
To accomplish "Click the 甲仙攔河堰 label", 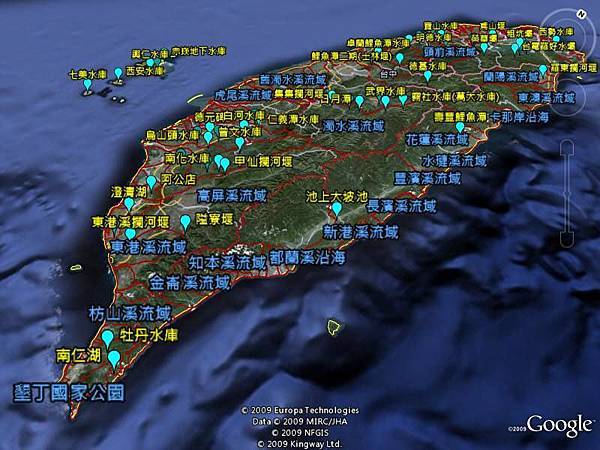I will click(x=263, y=162).
